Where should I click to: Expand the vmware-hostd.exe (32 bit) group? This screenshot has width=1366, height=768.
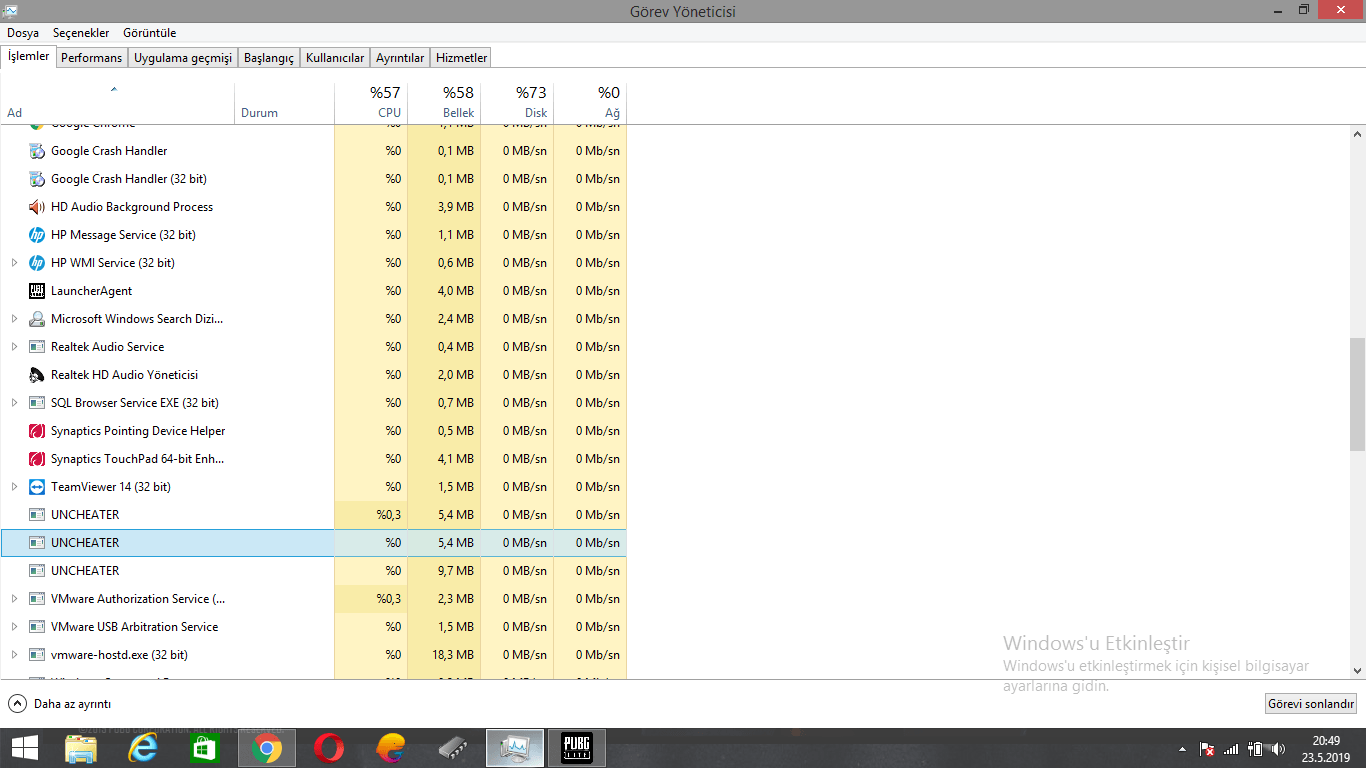(14, 655)
